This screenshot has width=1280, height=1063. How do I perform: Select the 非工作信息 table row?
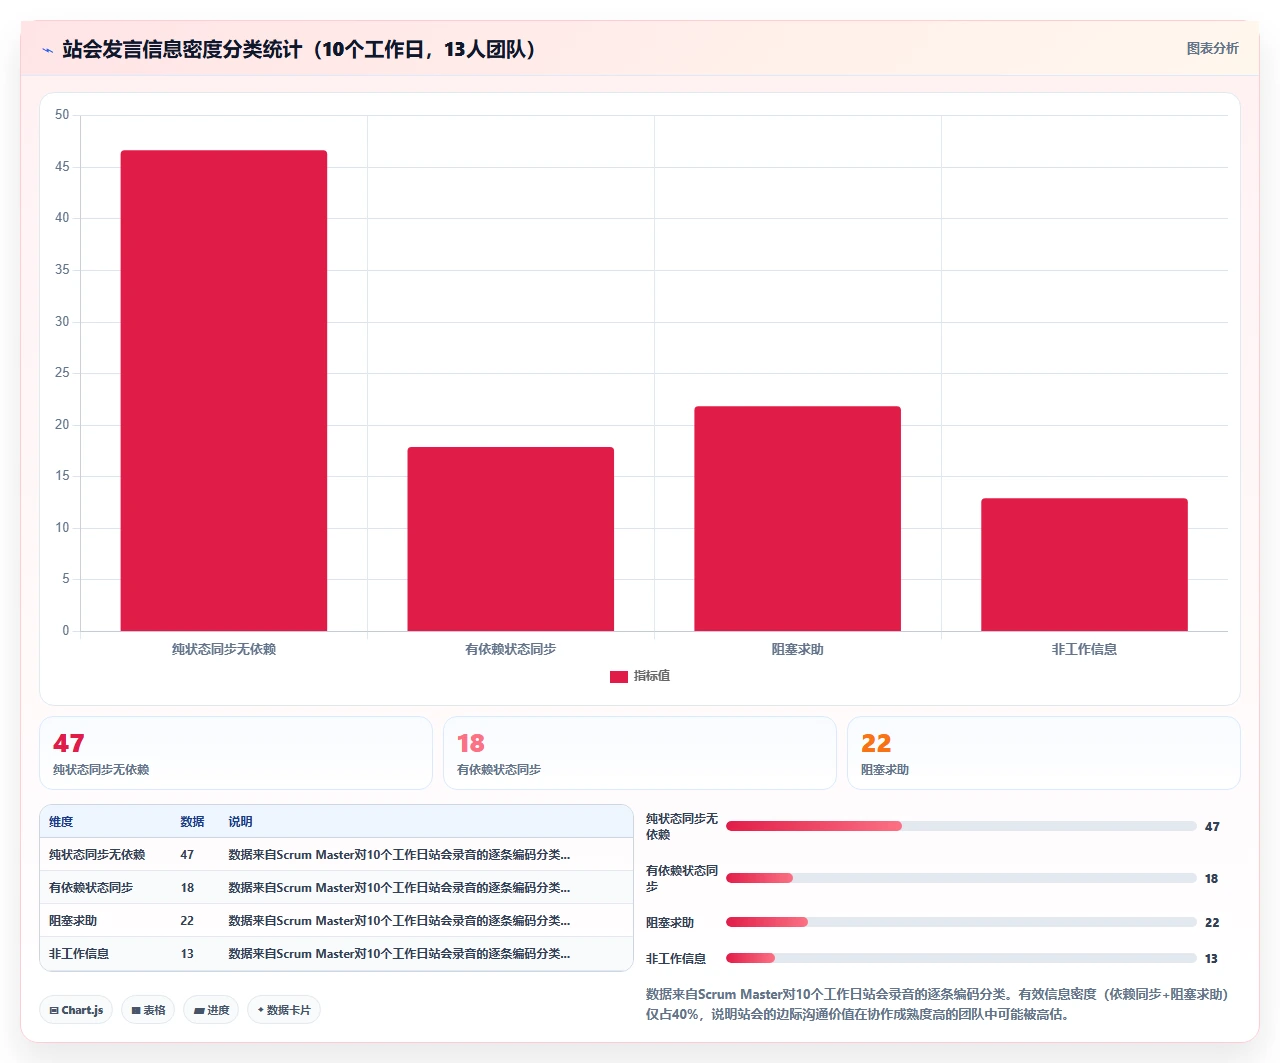(x=336, y=954)
